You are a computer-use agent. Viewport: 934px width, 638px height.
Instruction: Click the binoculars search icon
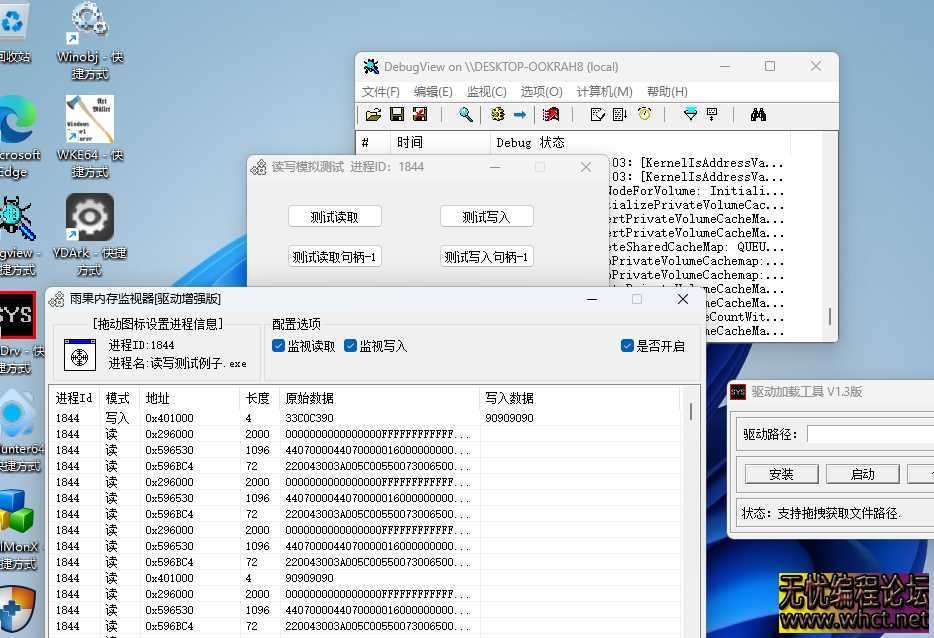[x=760, y=114]
